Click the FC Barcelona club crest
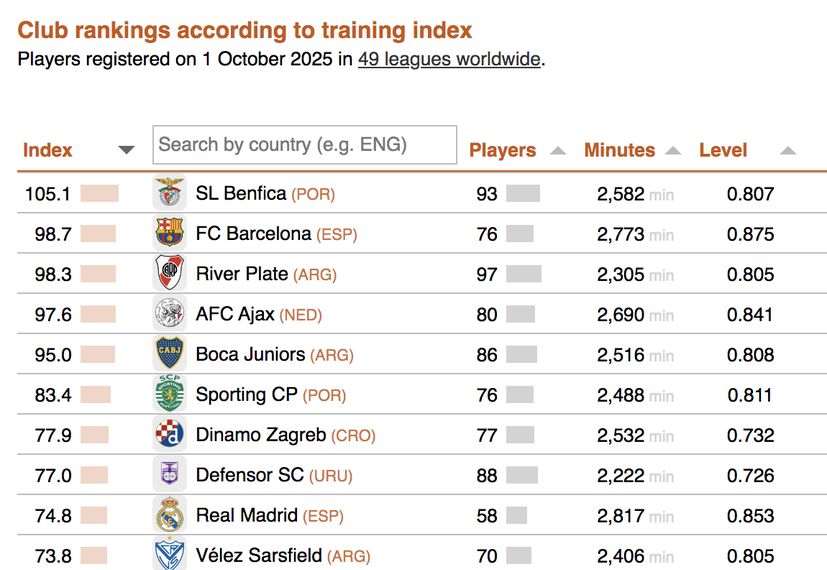827x570 pixels. [170, 234]
